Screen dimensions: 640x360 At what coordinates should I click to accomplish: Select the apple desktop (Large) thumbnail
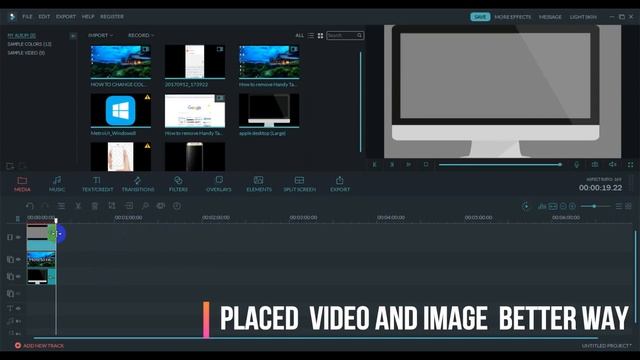point(269,111)
